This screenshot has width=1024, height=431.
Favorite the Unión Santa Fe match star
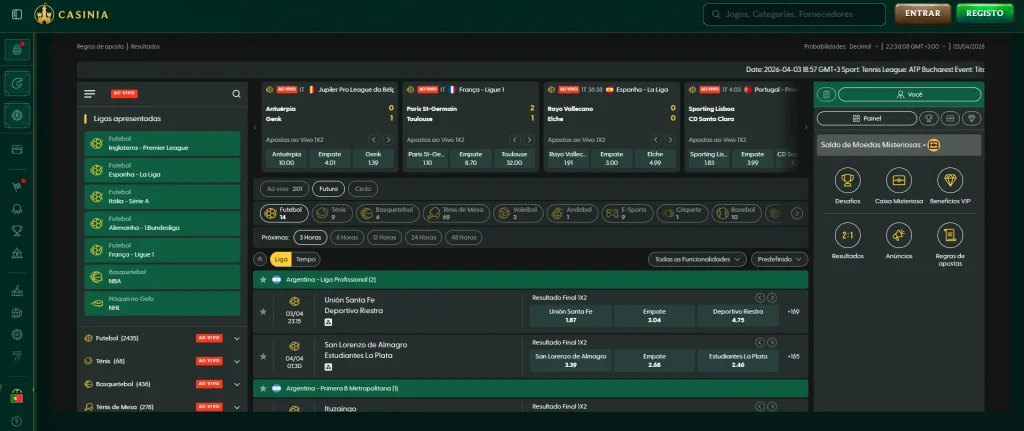pyautogui.click(x=263, y=311)
